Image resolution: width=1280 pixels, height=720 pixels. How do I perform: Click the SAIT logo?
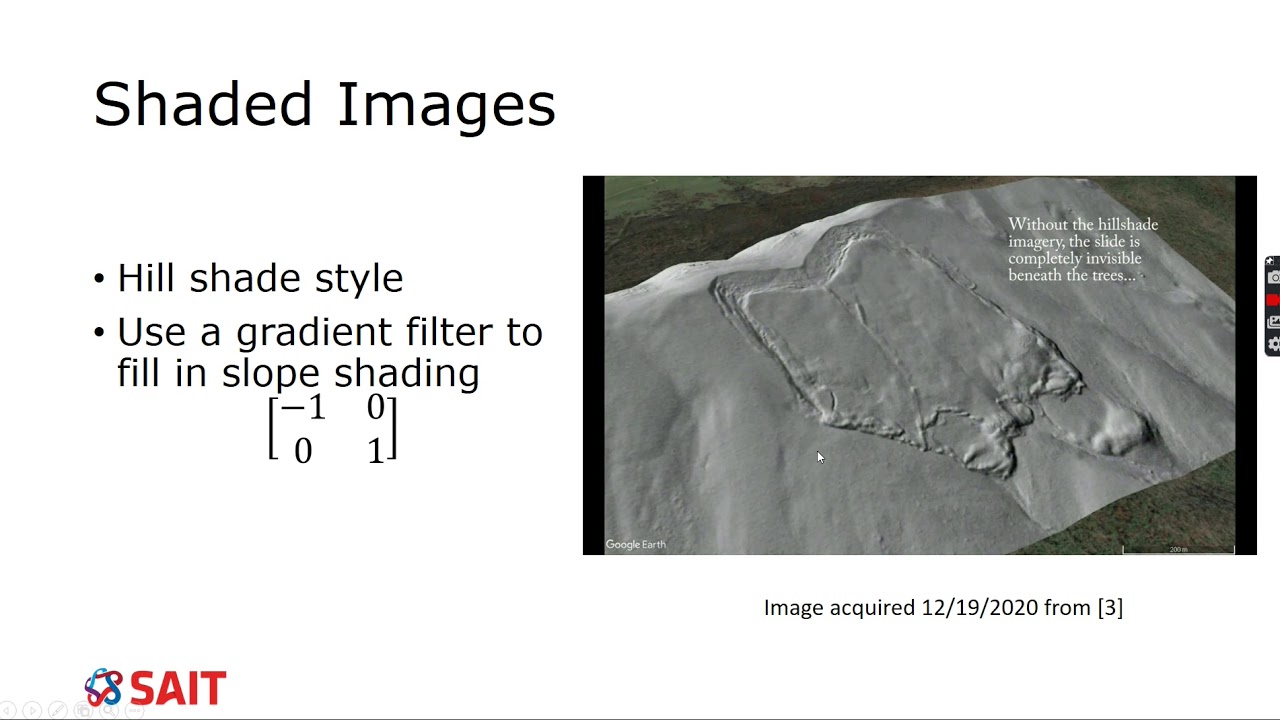pos(155,689)
